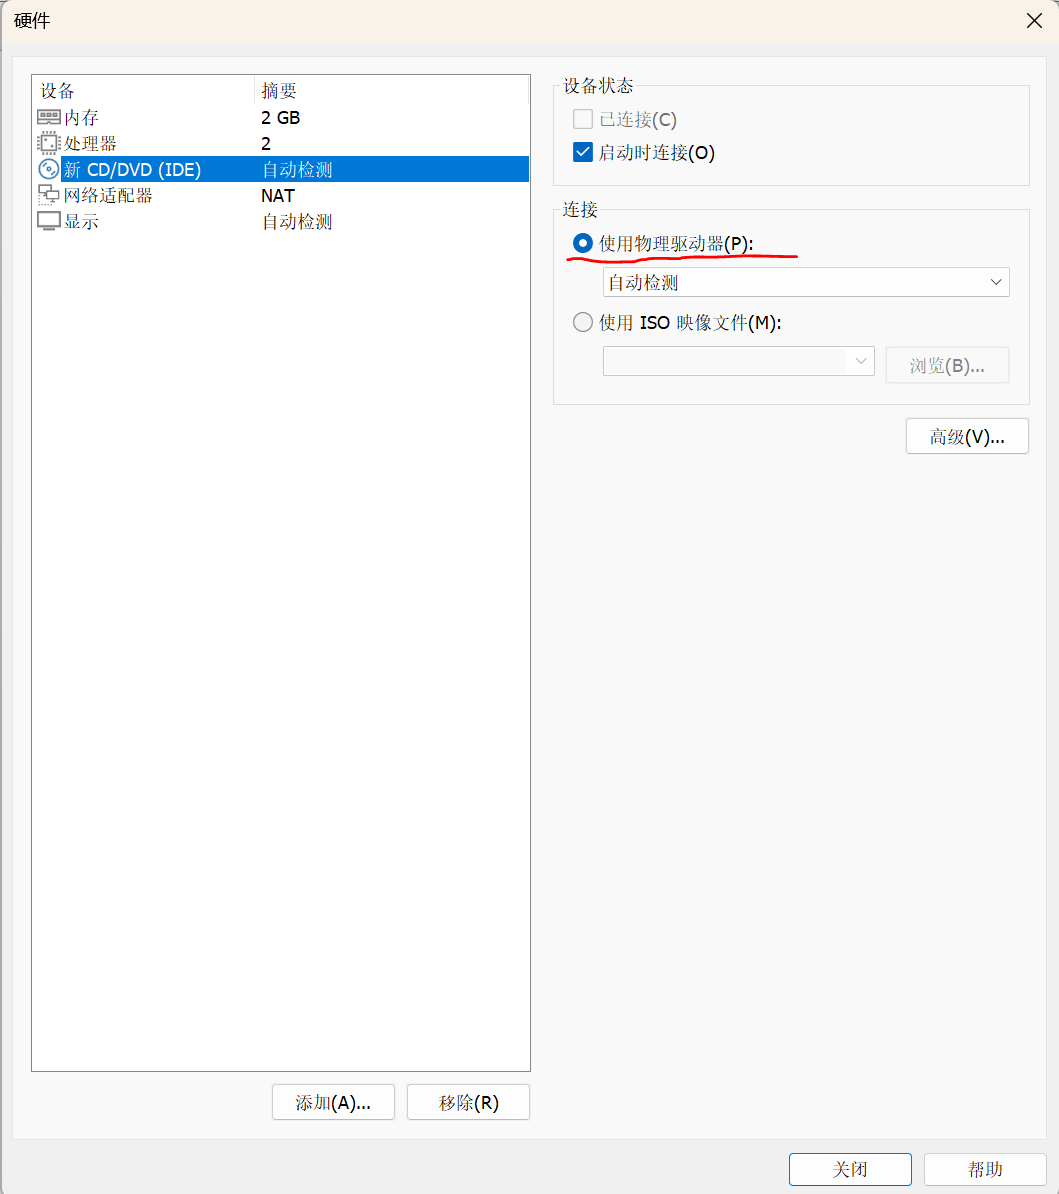Click the processor (处理器) chip icon
Viewport: 1059px width, 1194px height.
(49, 143)
